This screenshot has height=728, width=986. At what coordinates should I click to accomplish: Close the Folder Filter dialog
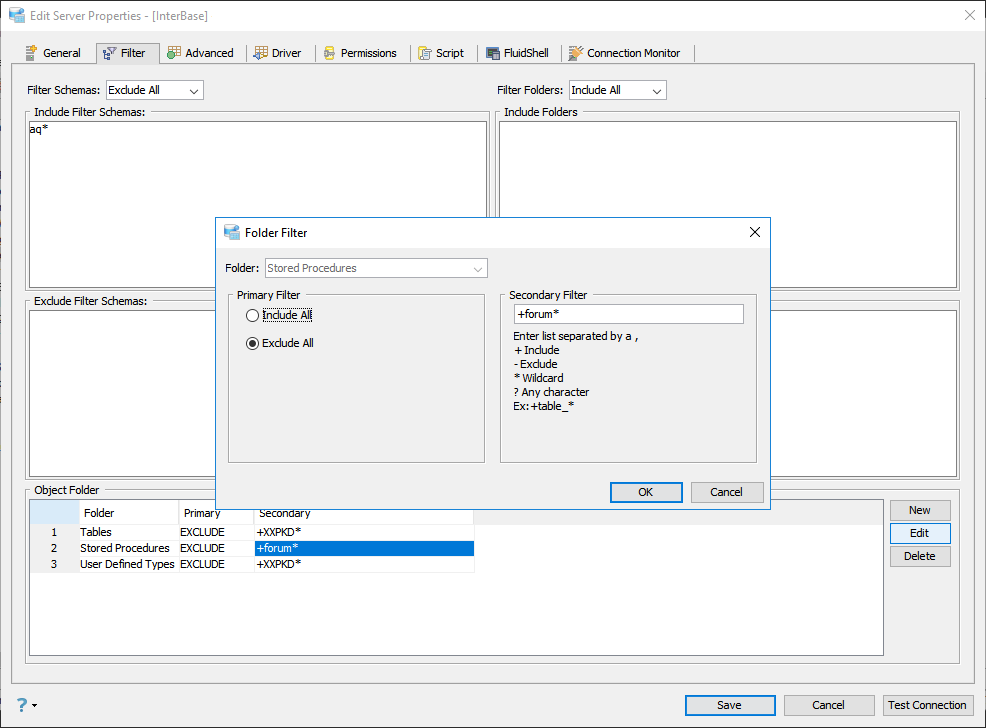pyautogui.click(x=755, y=233)
